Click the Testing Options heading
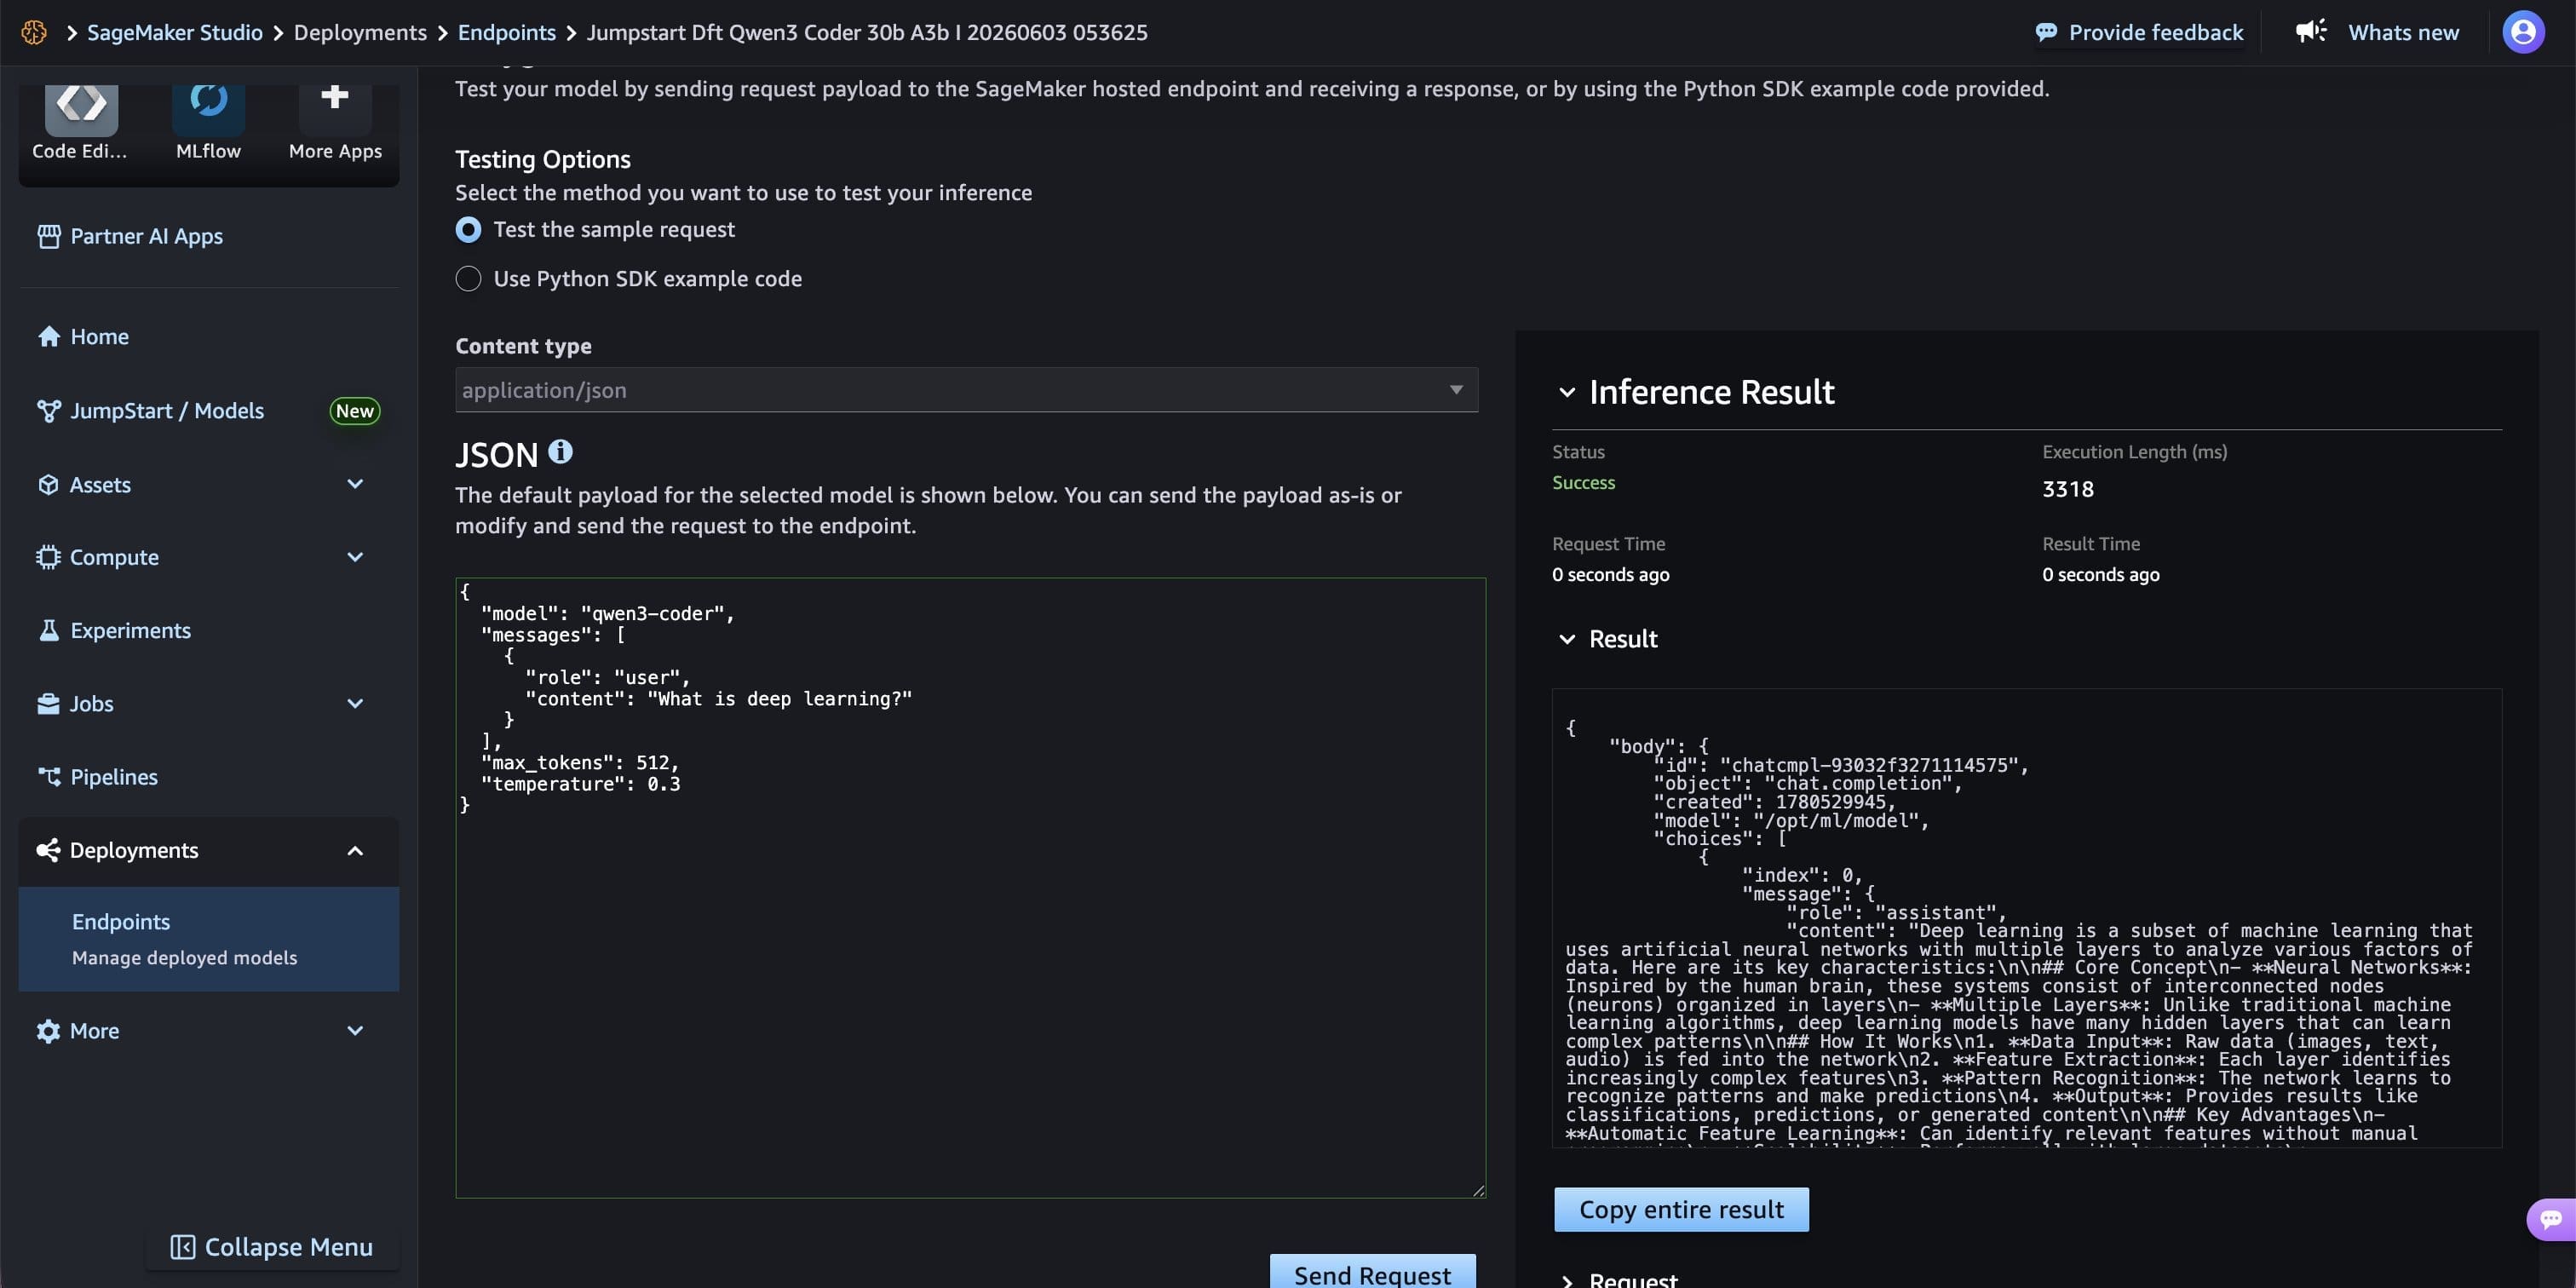The width and height of the screenshot is (2576, 1288). [542, 159]
